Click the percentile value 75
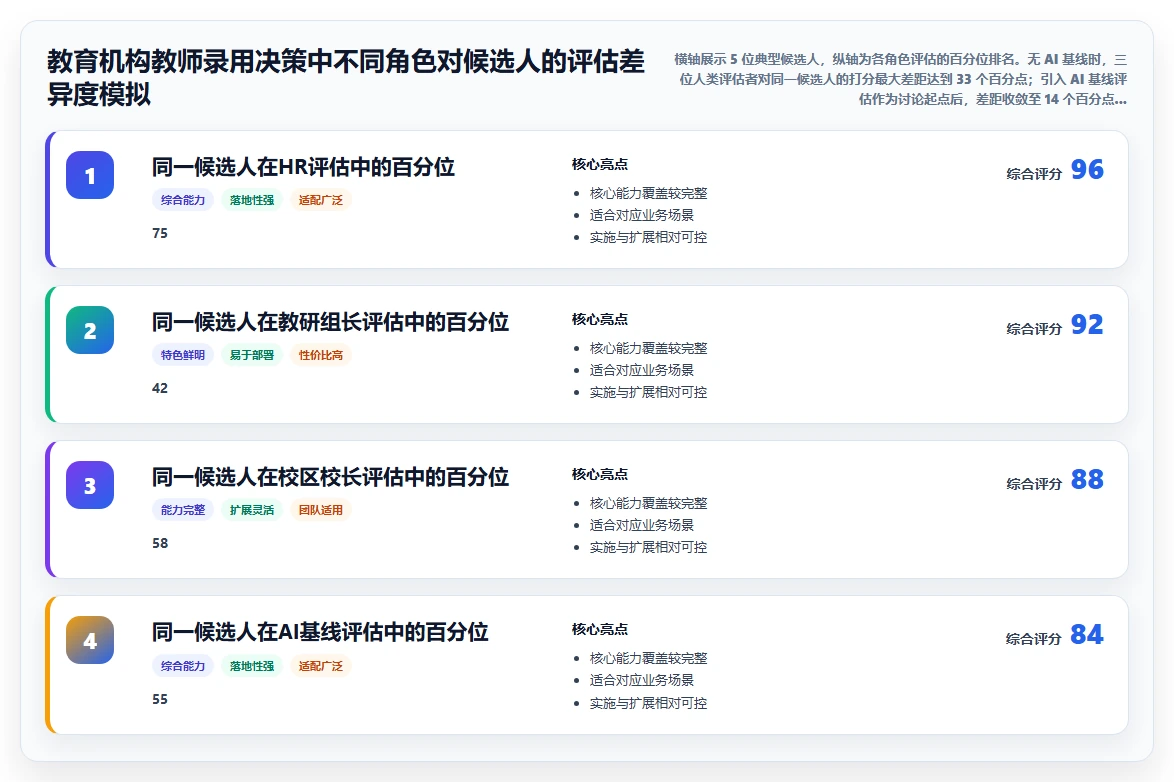Viewport: 1174px width, 782px height. (160, 233)
